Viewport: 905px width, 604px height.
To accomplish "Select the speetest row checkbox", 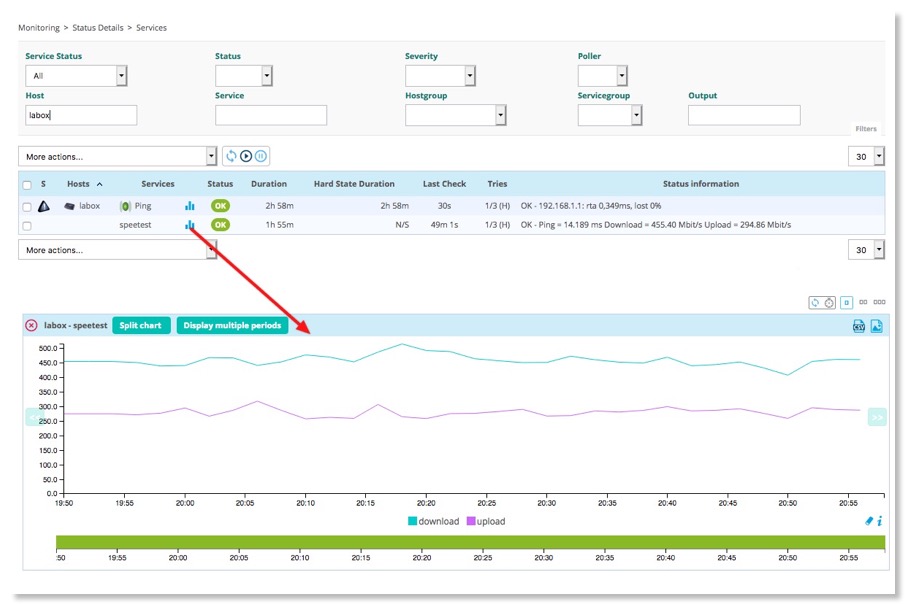I will [27, 226].
